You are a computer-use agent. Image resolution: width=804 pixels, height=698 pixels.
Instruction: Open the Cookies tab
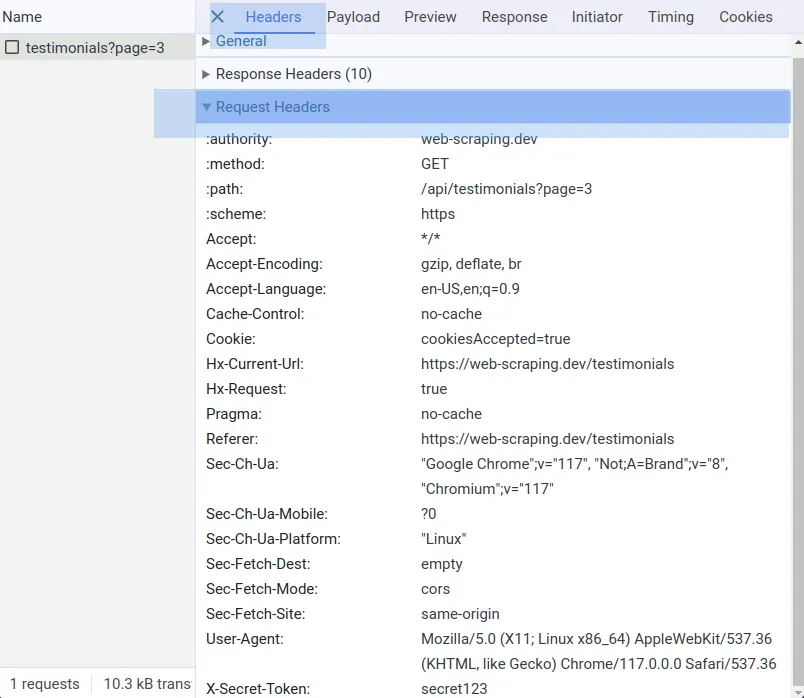[746, 17]
